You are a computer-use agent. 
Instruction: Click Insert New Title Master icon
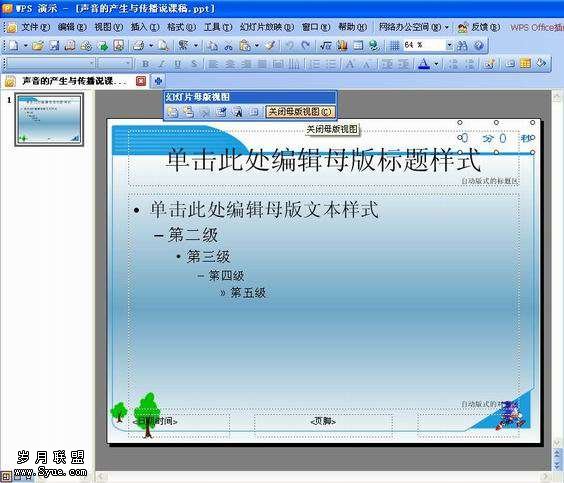[188, 112]
